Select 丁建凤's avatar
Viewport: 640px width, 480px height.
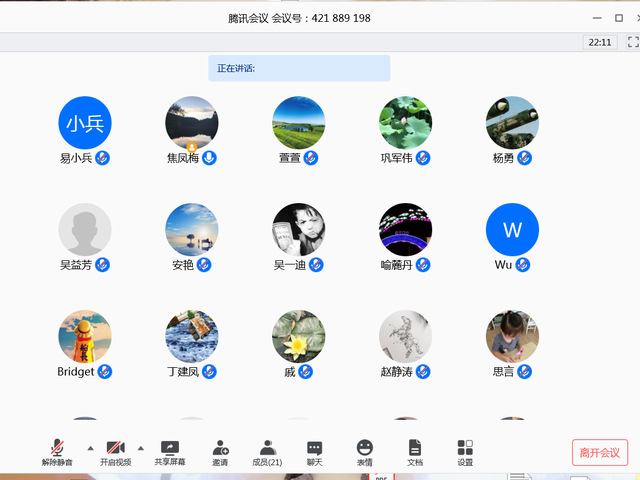pyautogui.click(x=192, y=336)
